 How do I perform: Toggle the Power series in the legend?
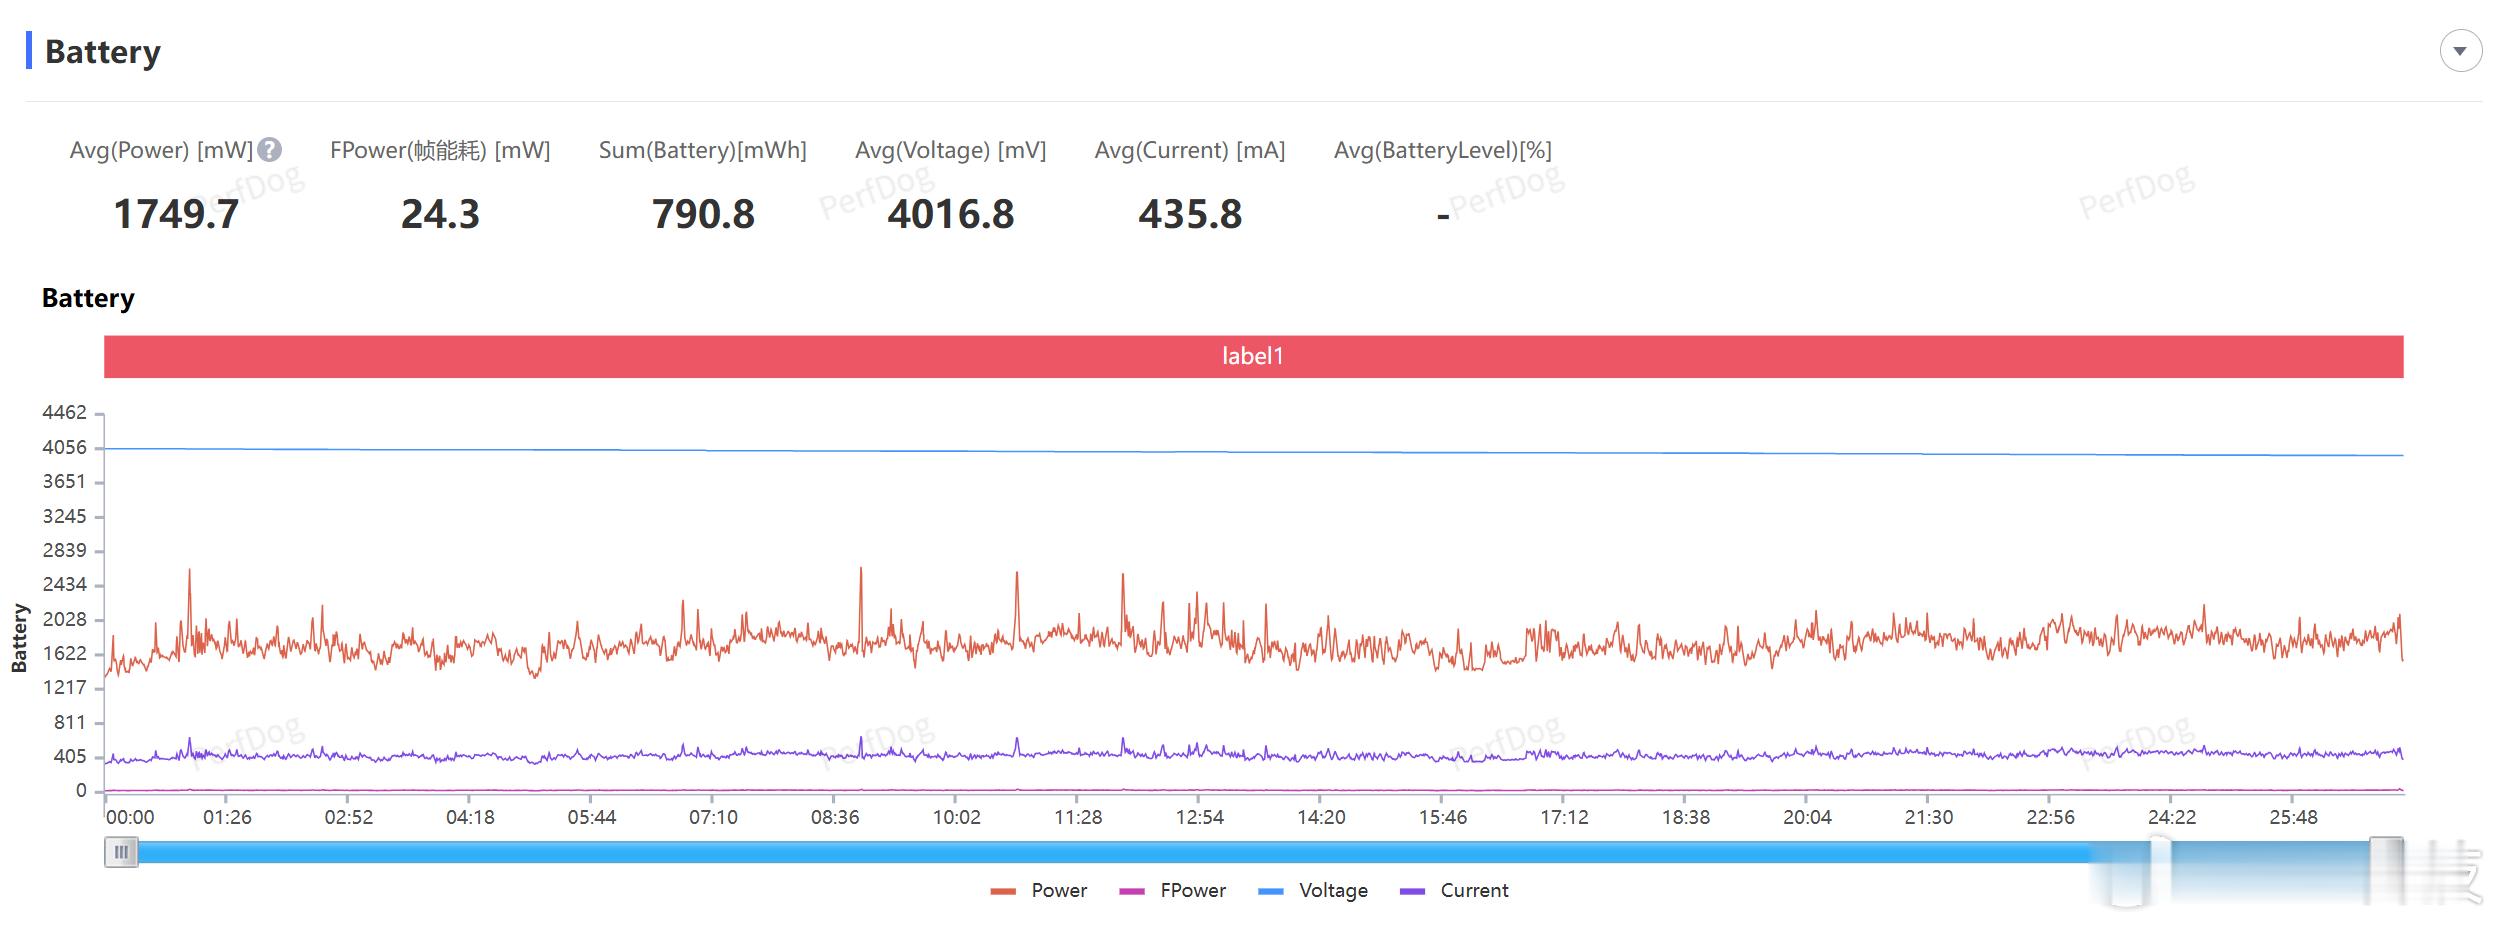coord(1059,890)
